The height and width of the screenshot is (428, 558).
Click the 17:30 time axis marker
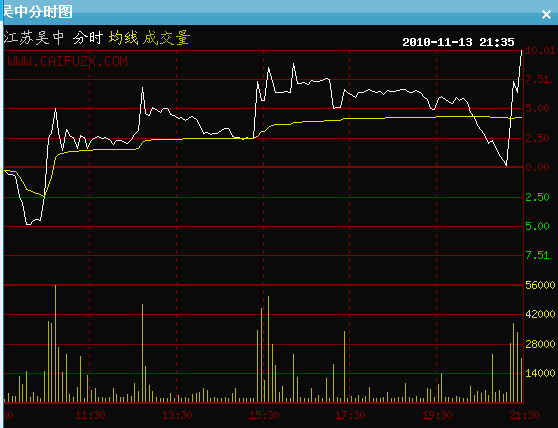click(x=351, y=415)
